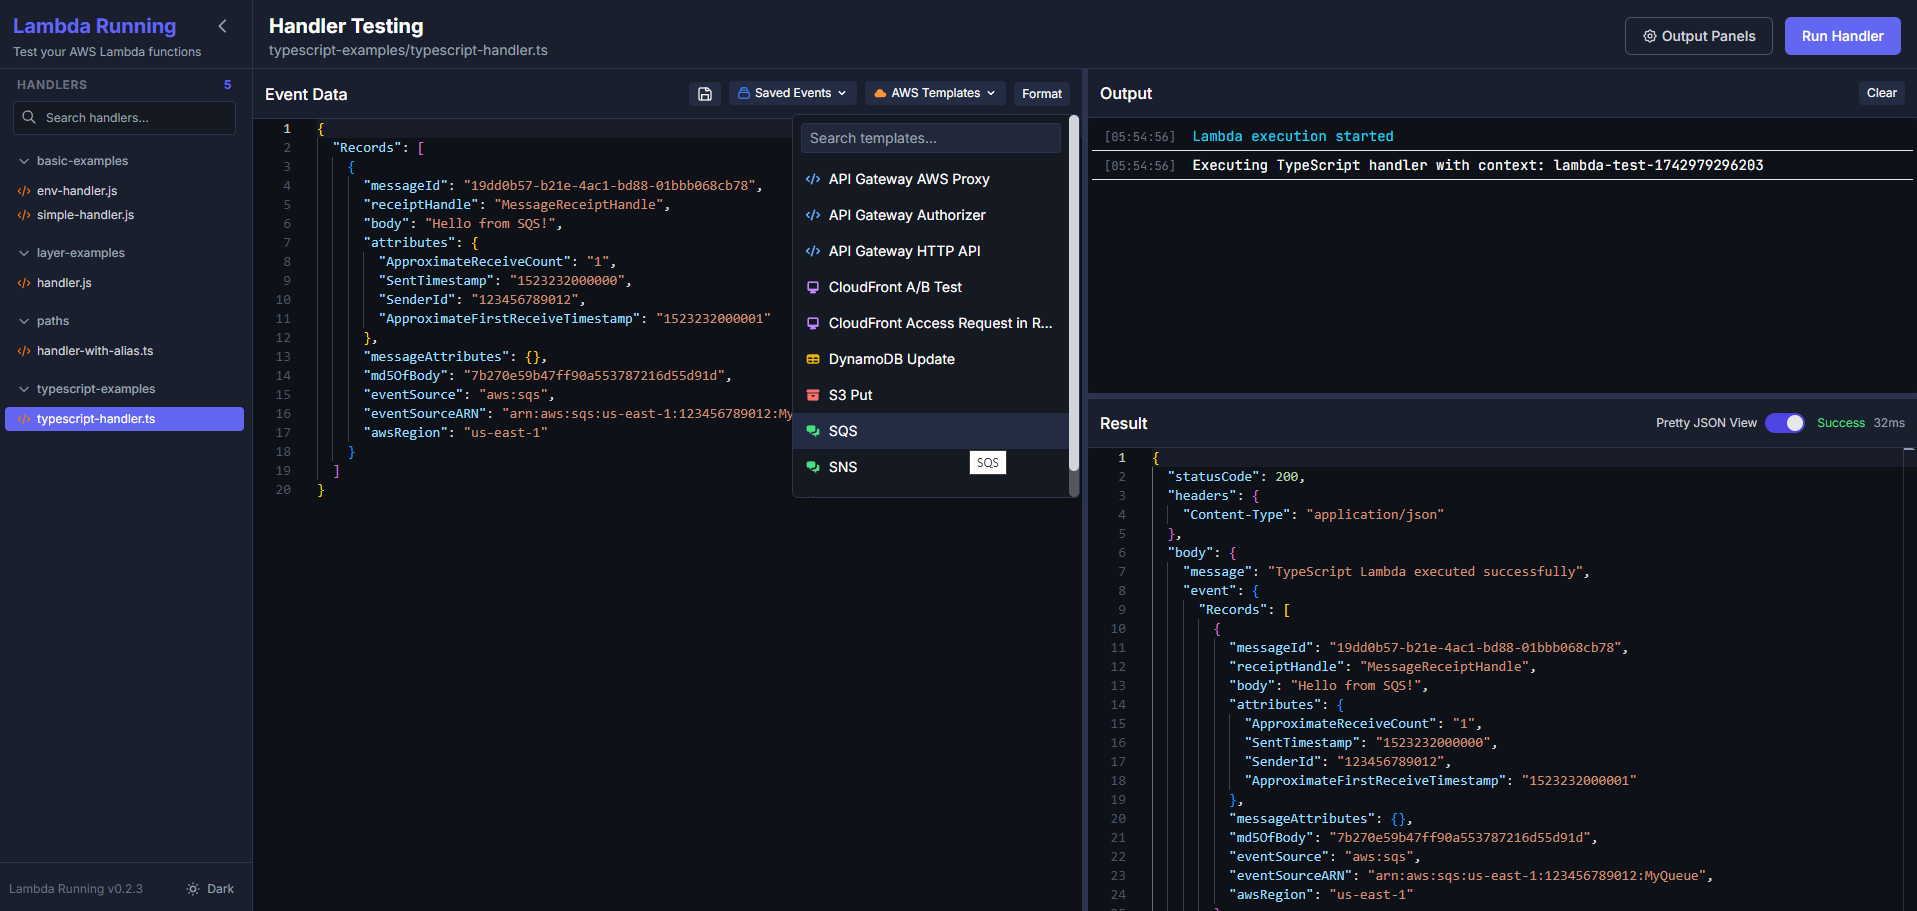The width and height of the screenshot is (1917, 911).
Task: Click the Search handlers input field
Action: [125, 118]
